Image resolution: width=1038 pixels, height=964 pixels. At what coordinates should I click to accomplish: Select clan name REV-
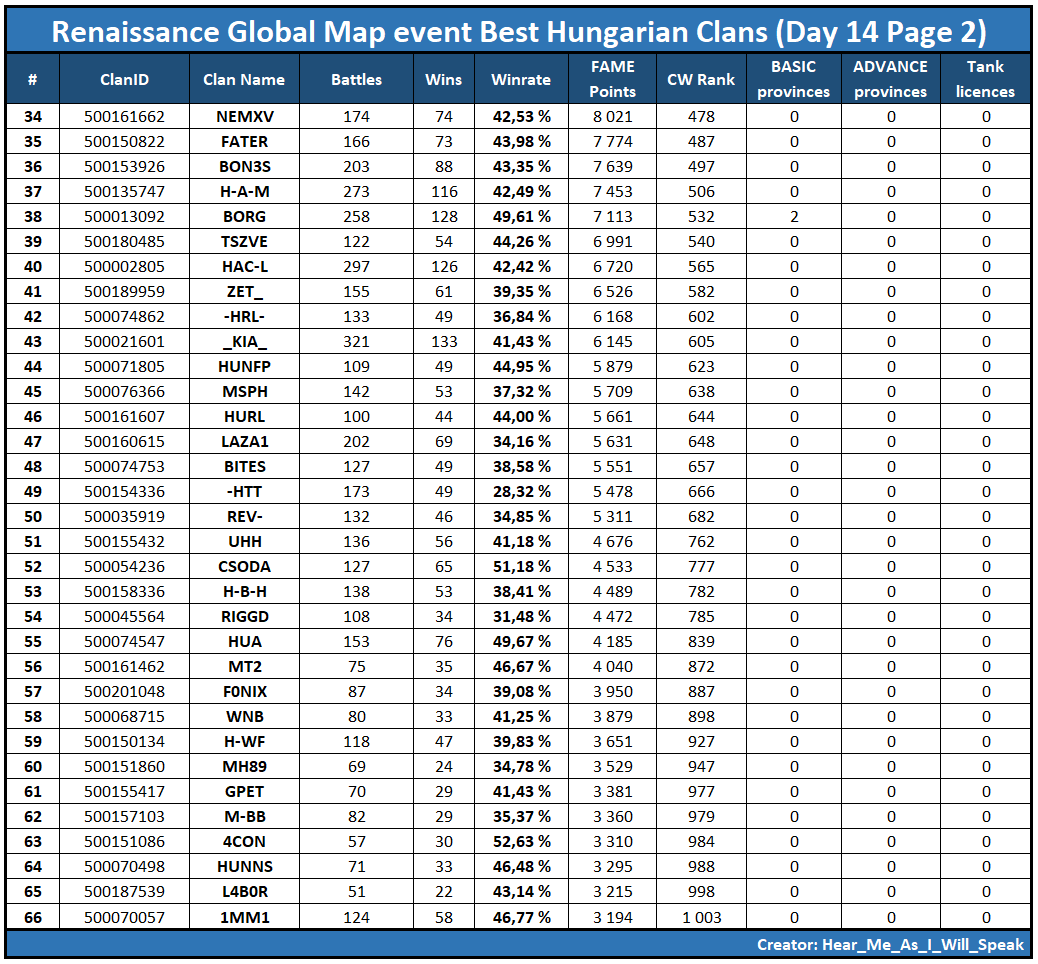point(245,517)
